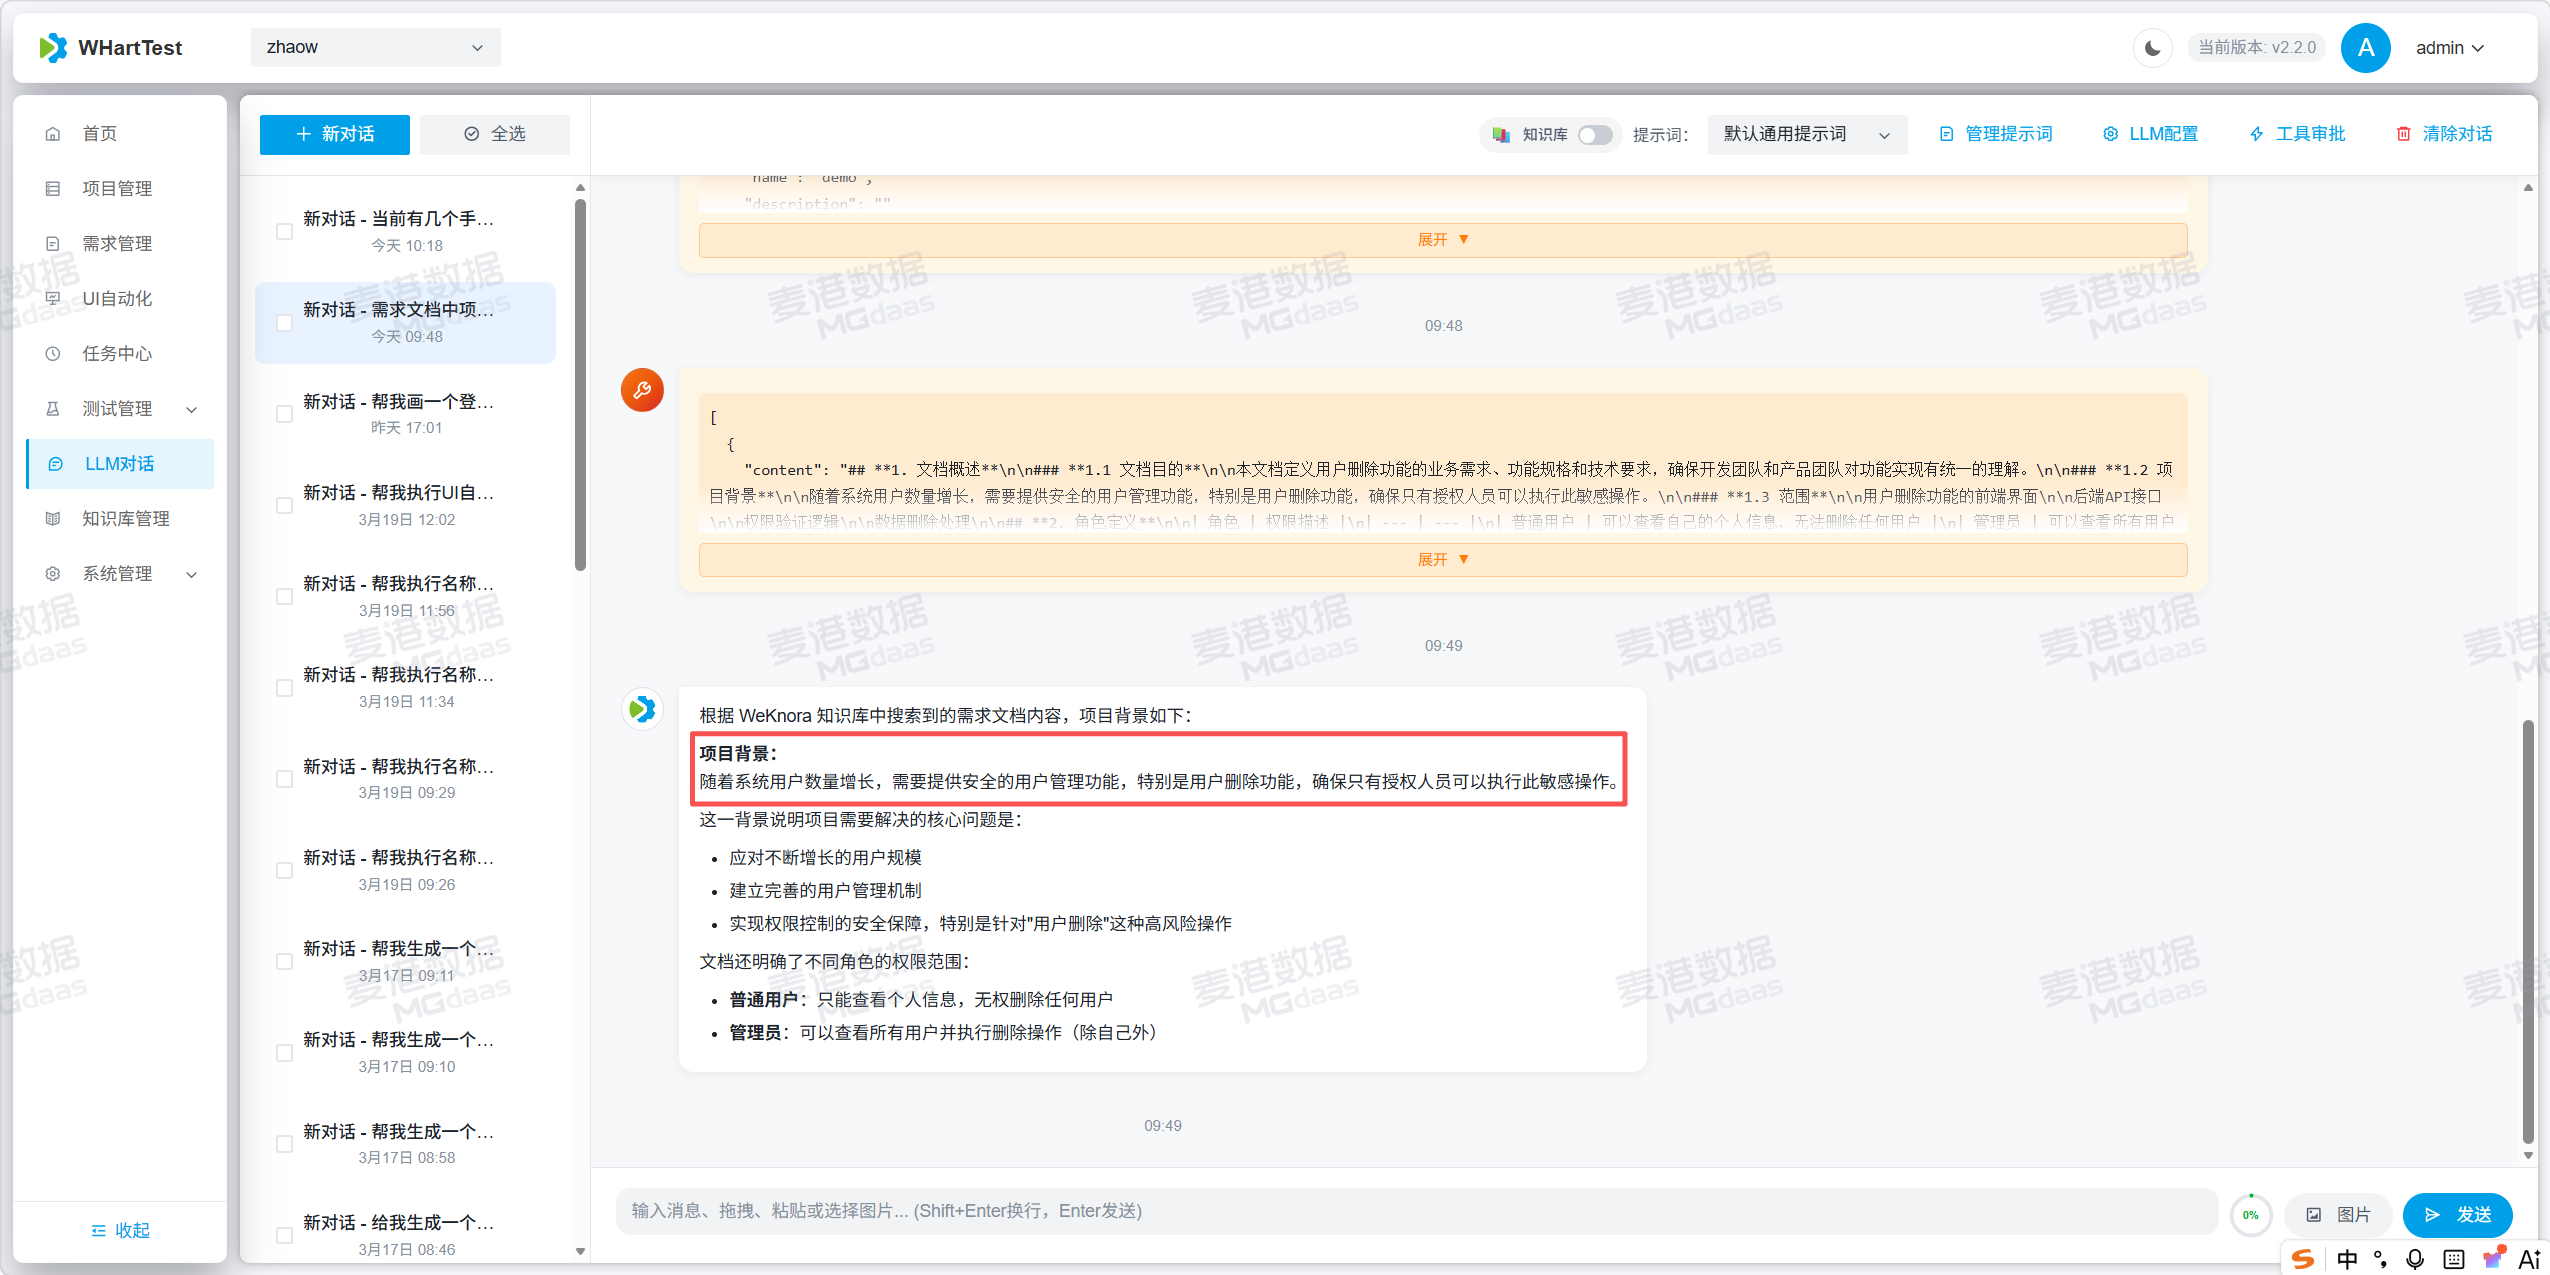The height and width of the screenshot is (1275, 2550).
Task: Toggle the 知识库 switch
Action: click(1594, 134)
